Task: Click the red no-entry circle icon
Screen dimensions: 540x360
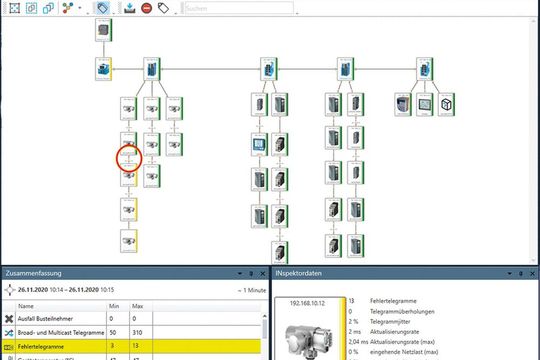Action: coord(147,8)
